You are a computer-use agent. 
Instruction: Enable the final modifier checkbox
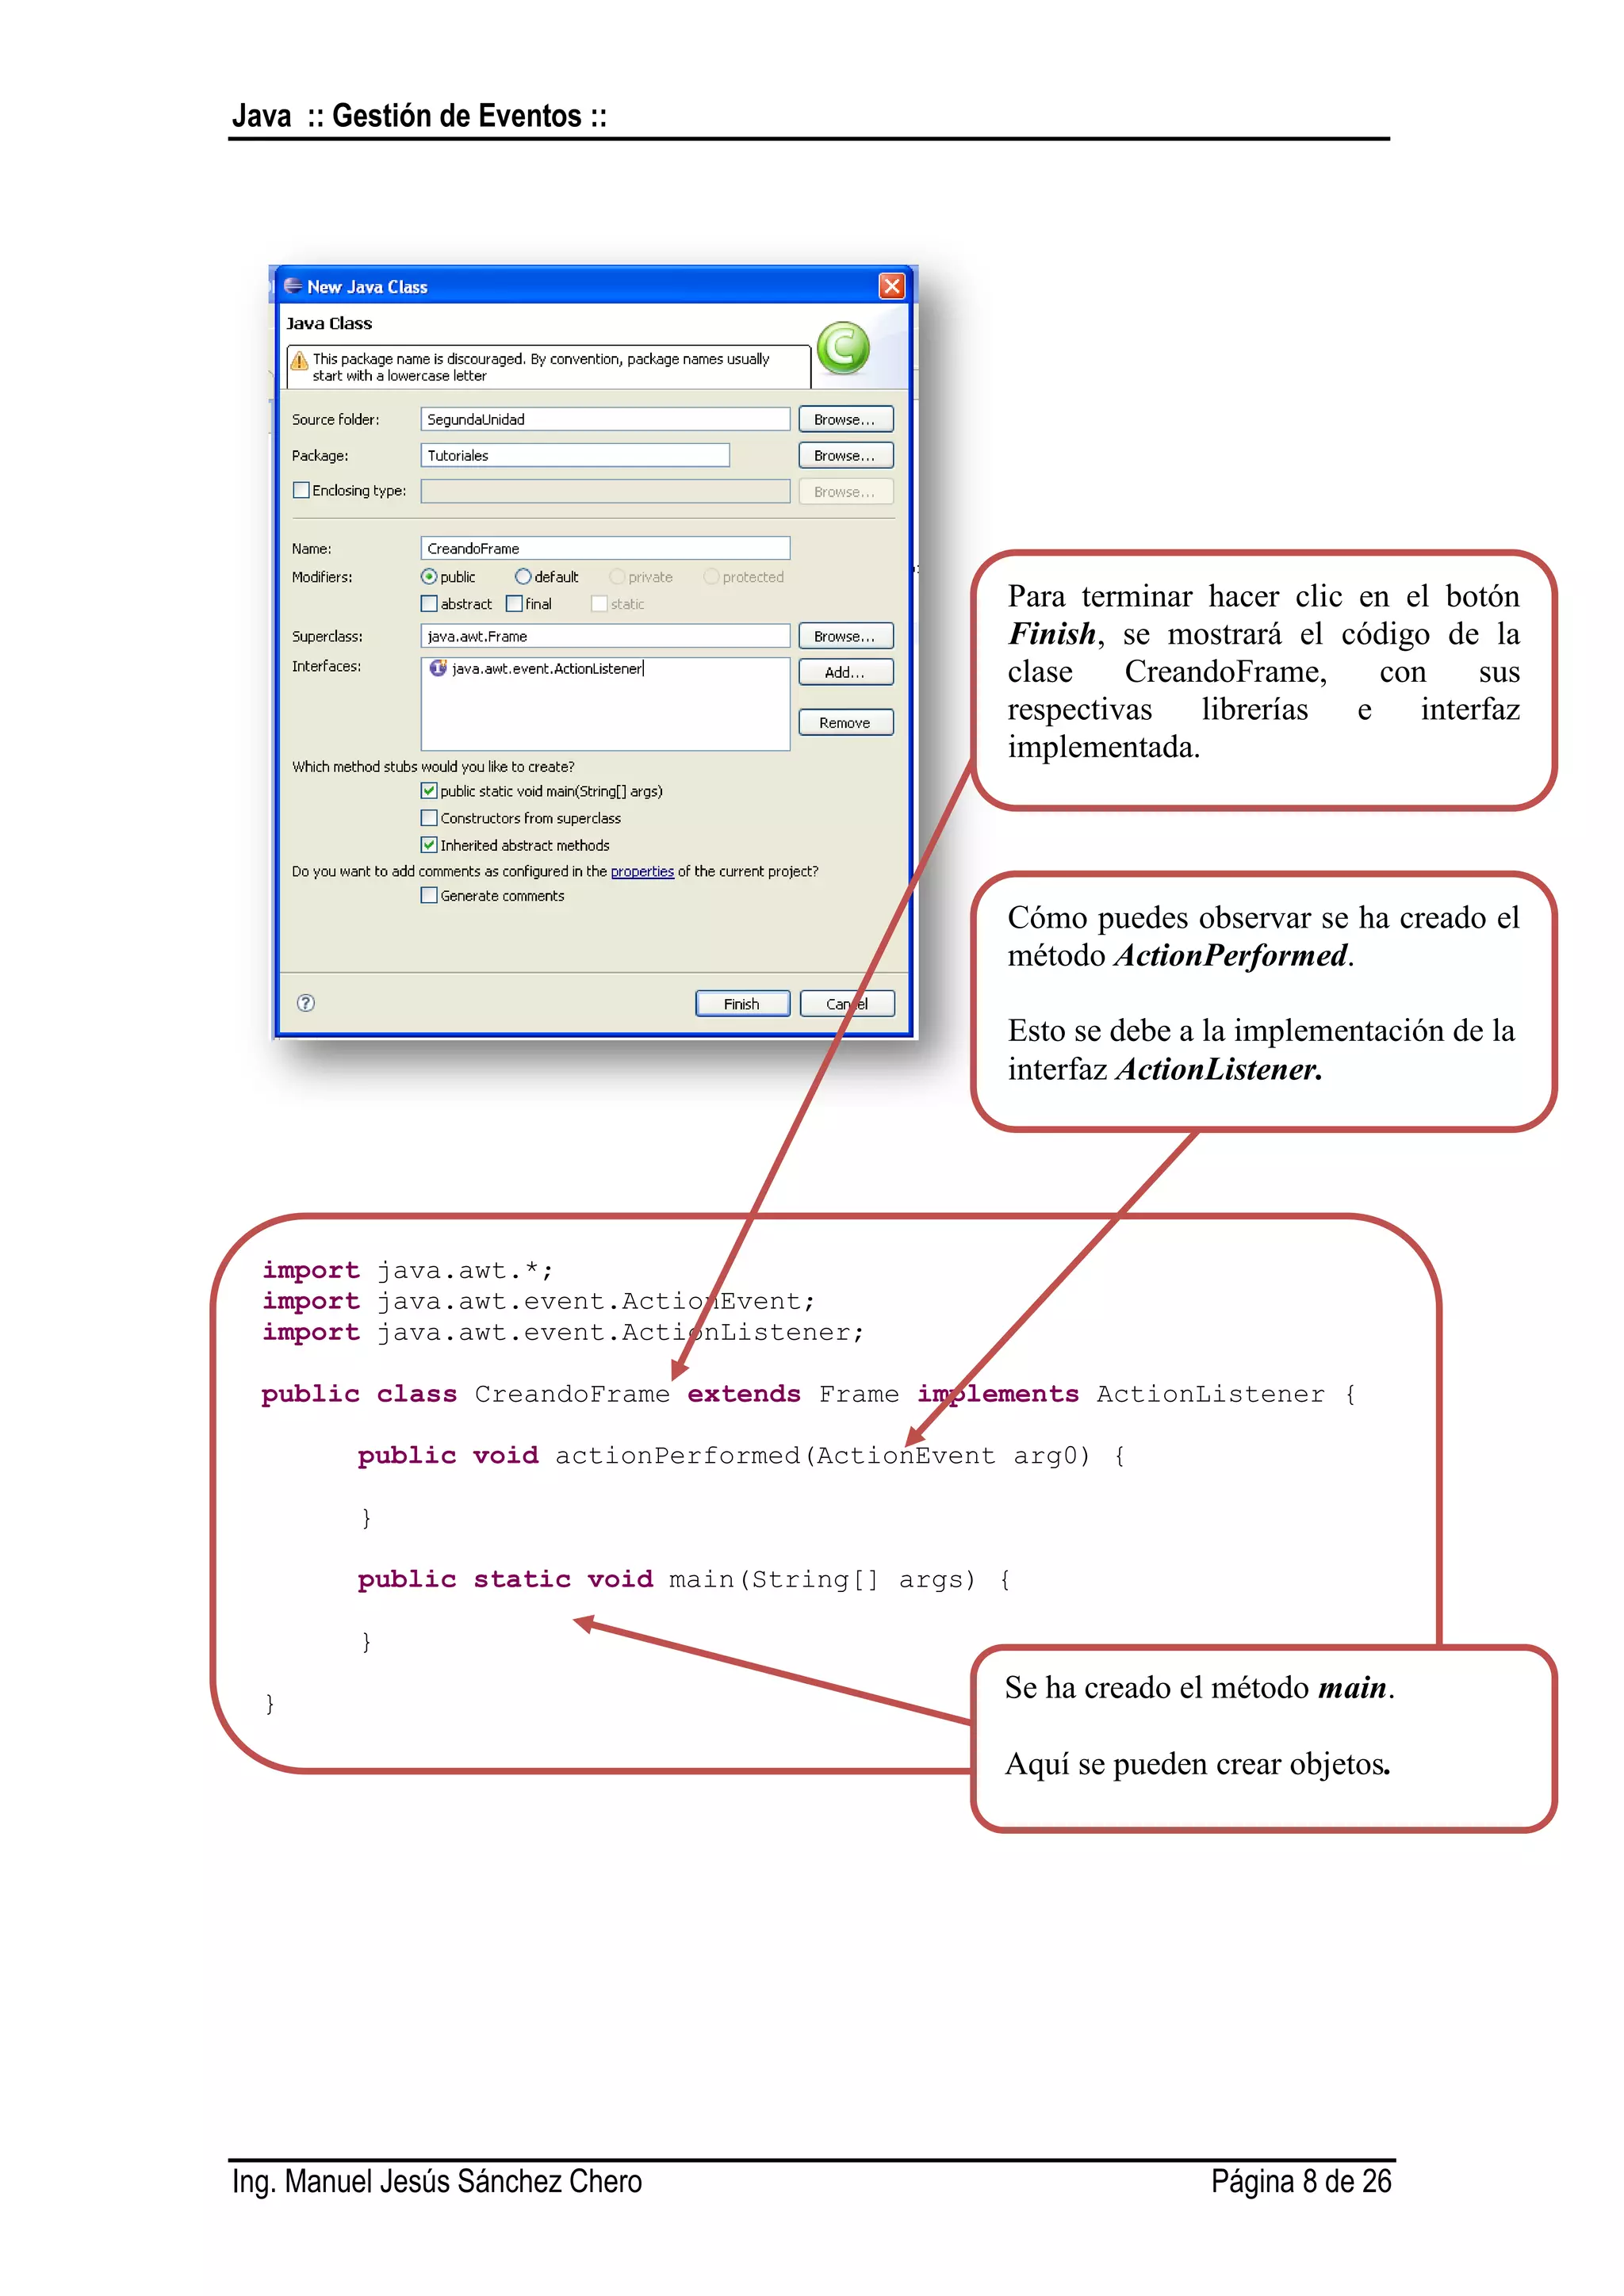click(514, 604)
